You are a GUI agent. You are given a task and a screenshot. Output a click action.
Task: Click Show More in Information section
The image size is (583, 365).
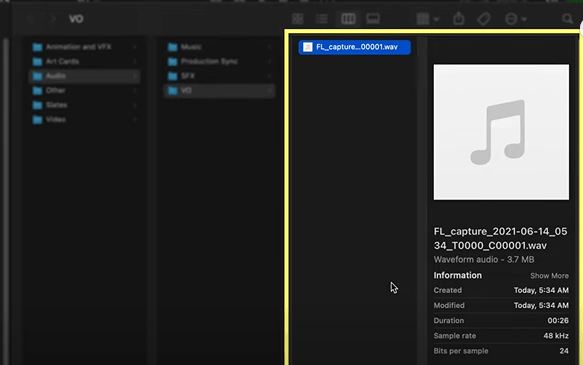[549, 276]
